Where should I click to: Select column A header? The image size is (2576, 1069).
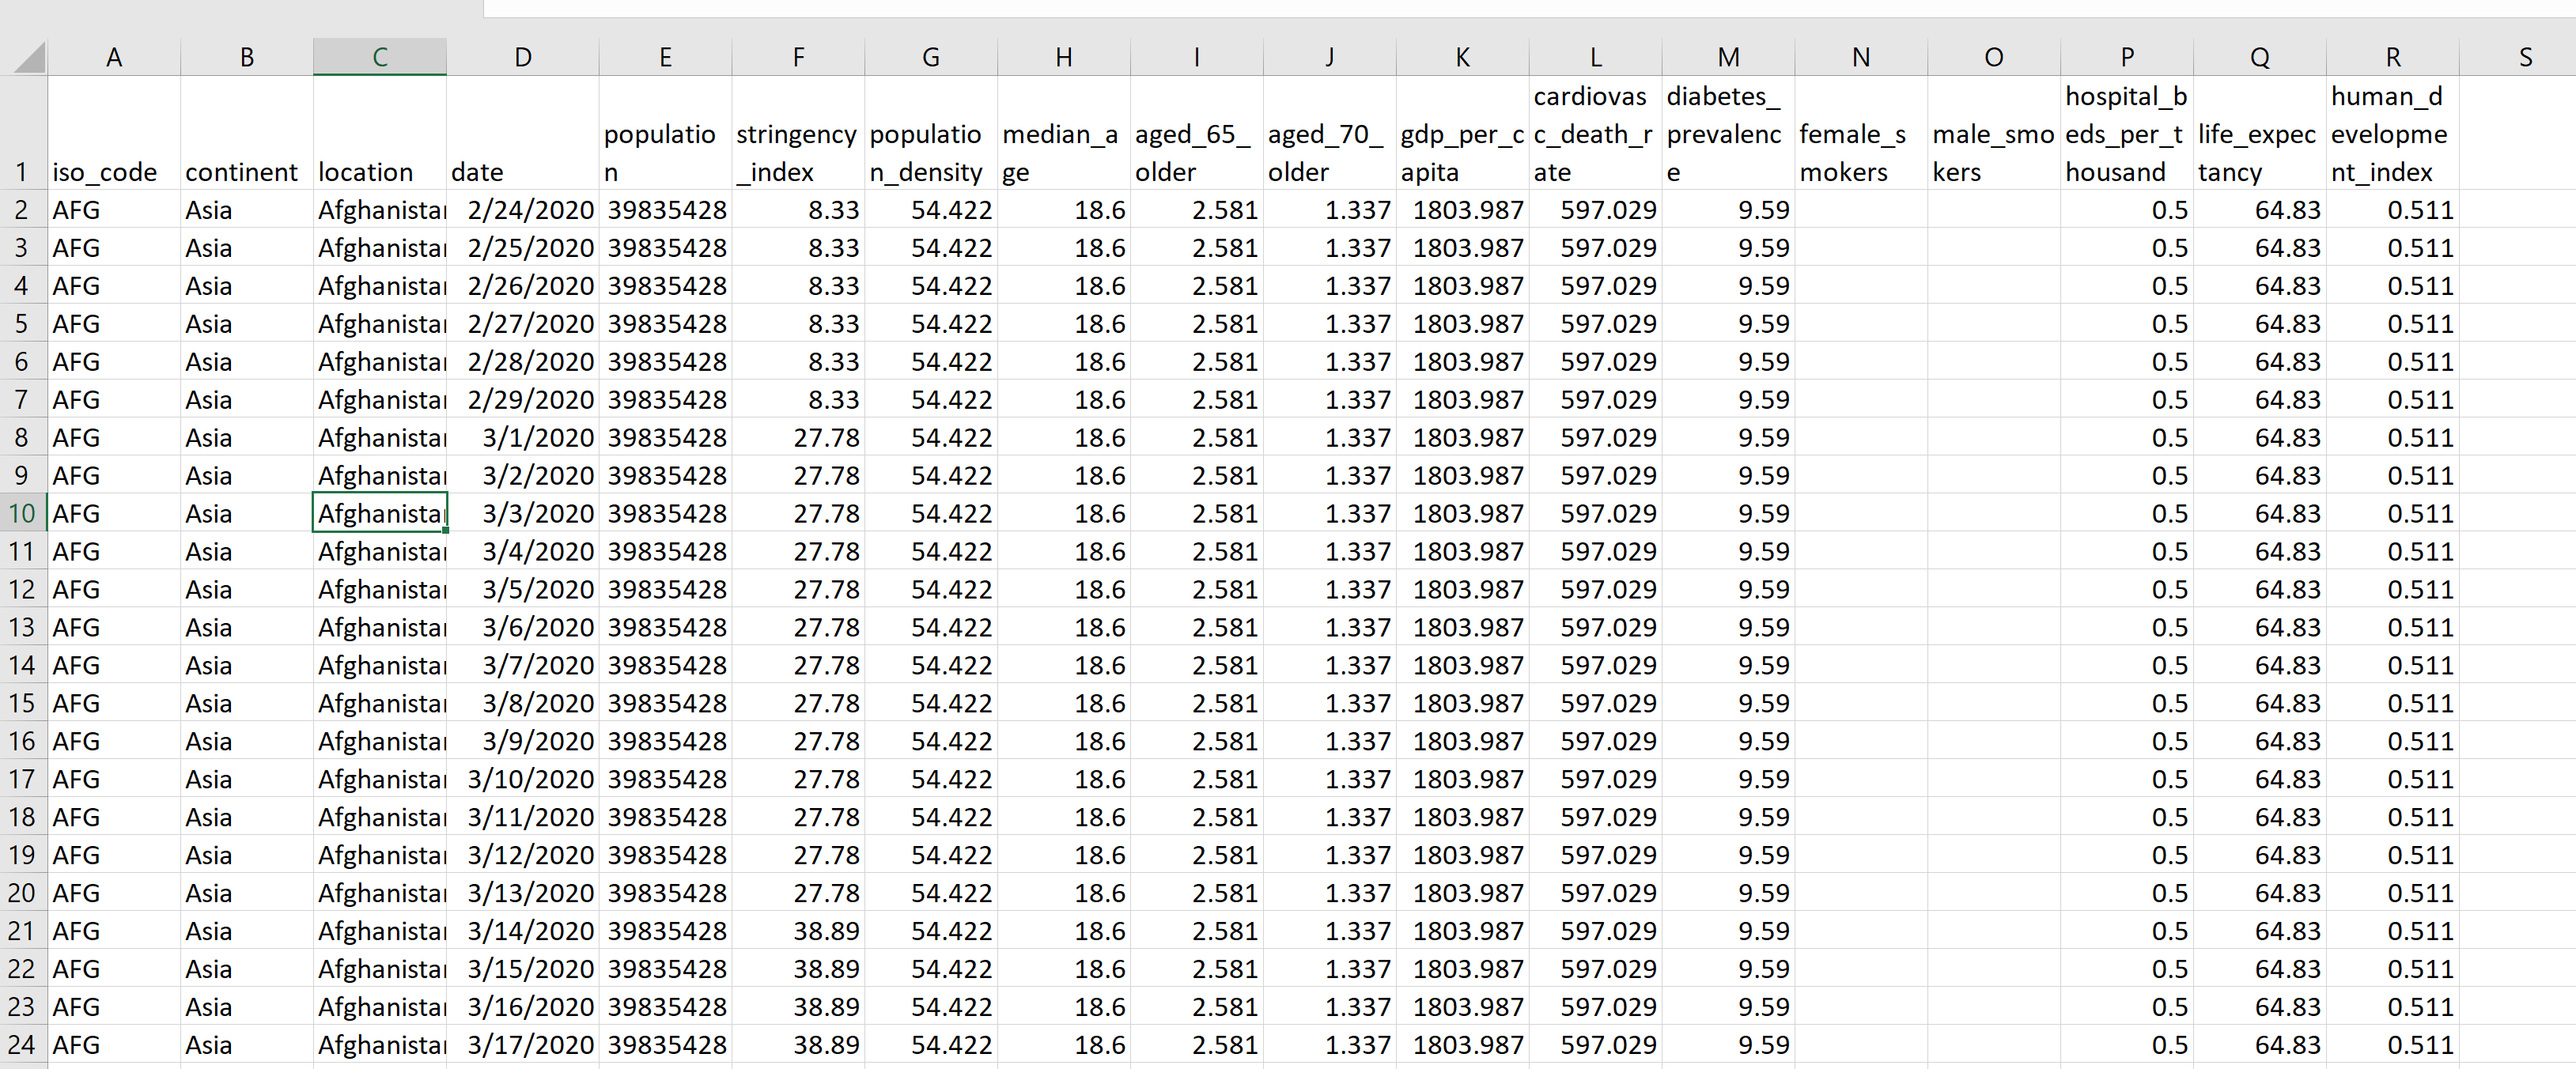pos(114,58)
